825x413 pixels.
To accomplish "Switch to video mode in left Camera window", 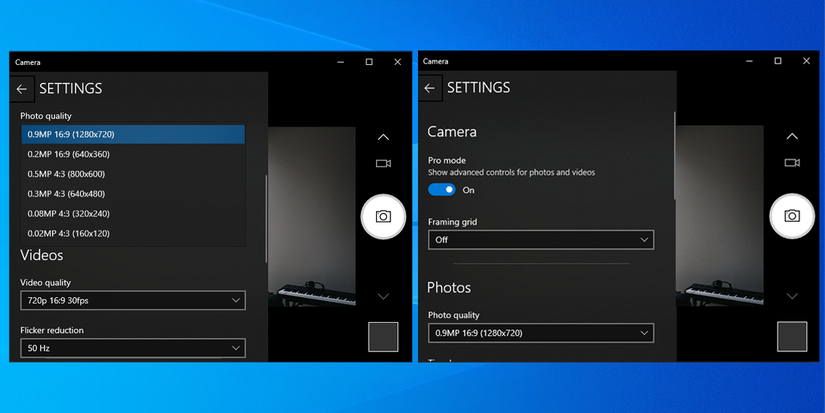I will pos(383,164).
